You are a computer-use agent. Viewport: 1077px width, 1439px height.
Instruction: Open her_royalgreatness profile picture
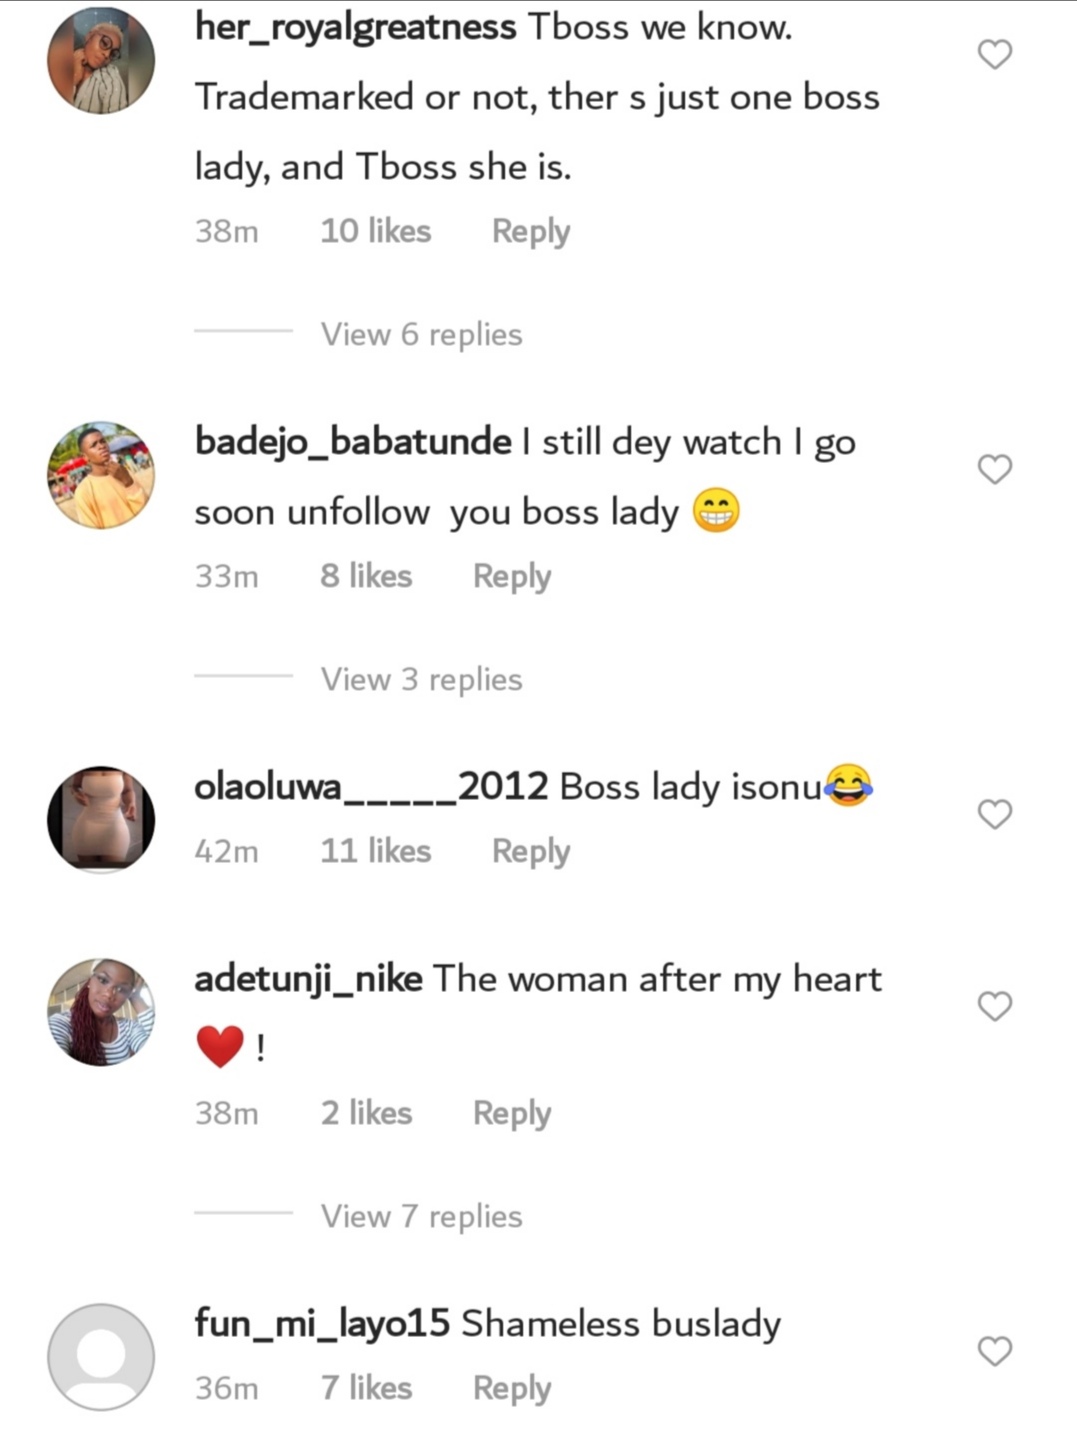click(x=101, y=61)
